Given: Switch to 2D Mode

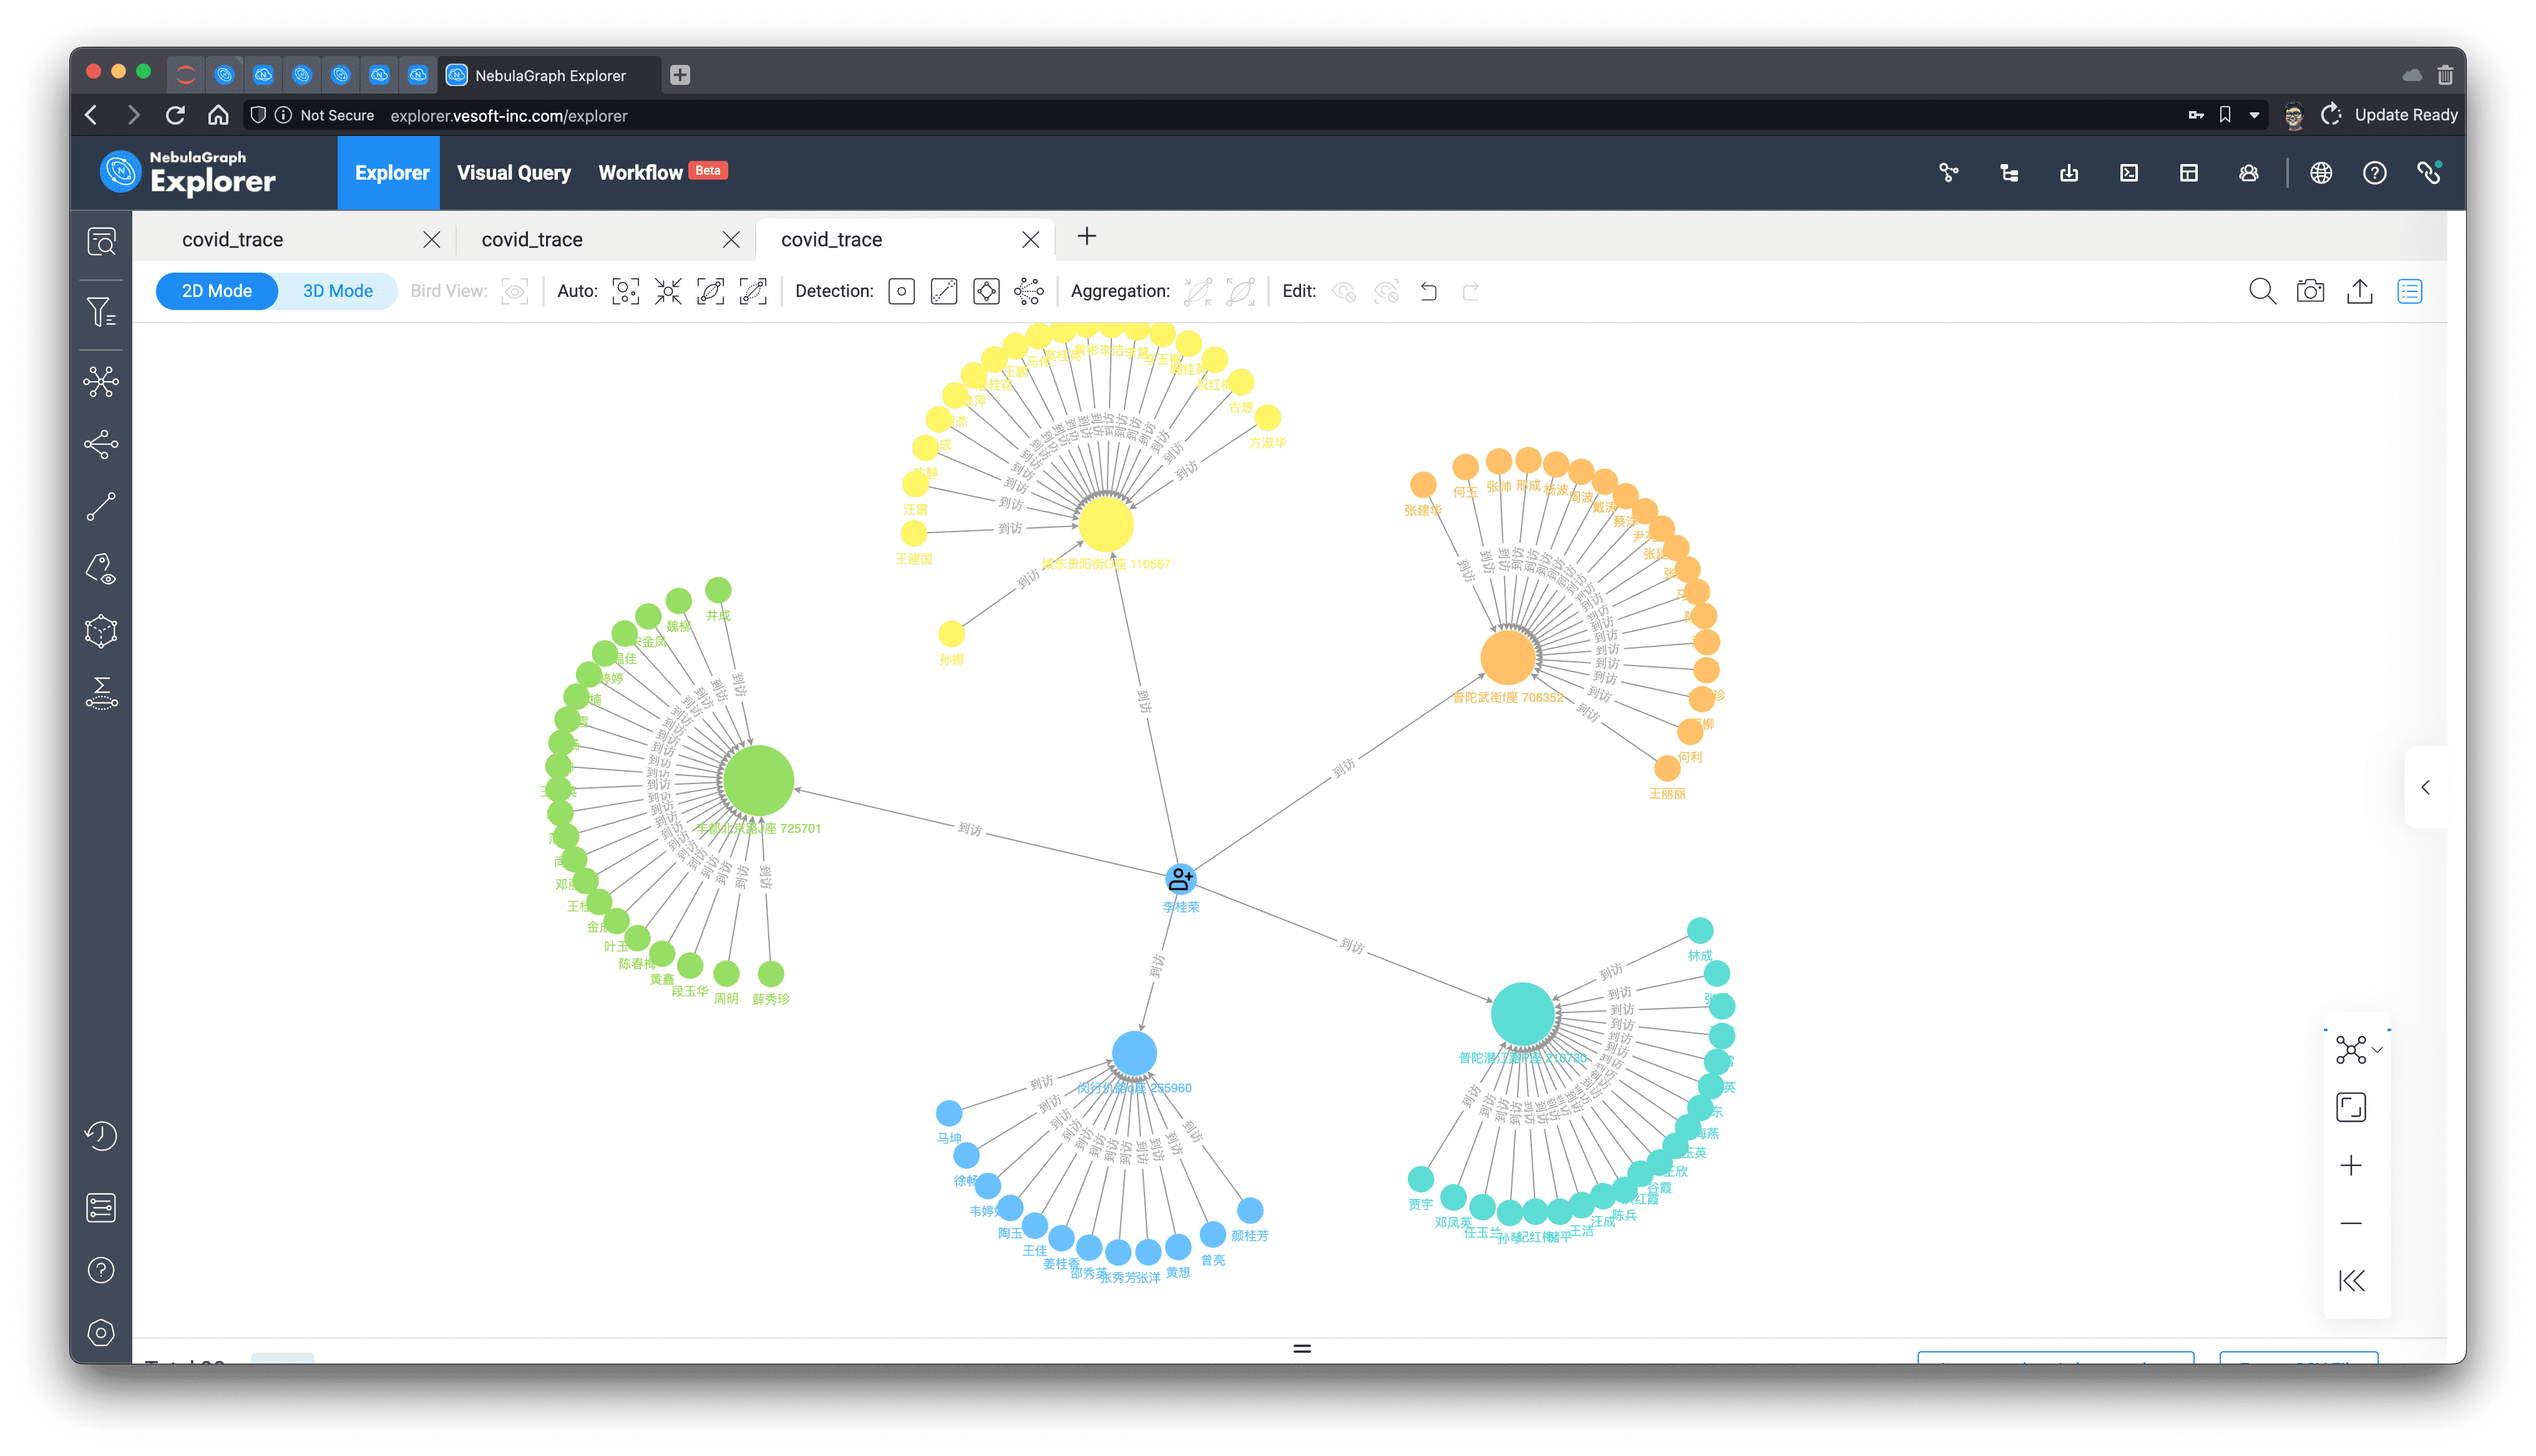Looking at the screenshot, I should pyautogui.click(x=216, y=291).
